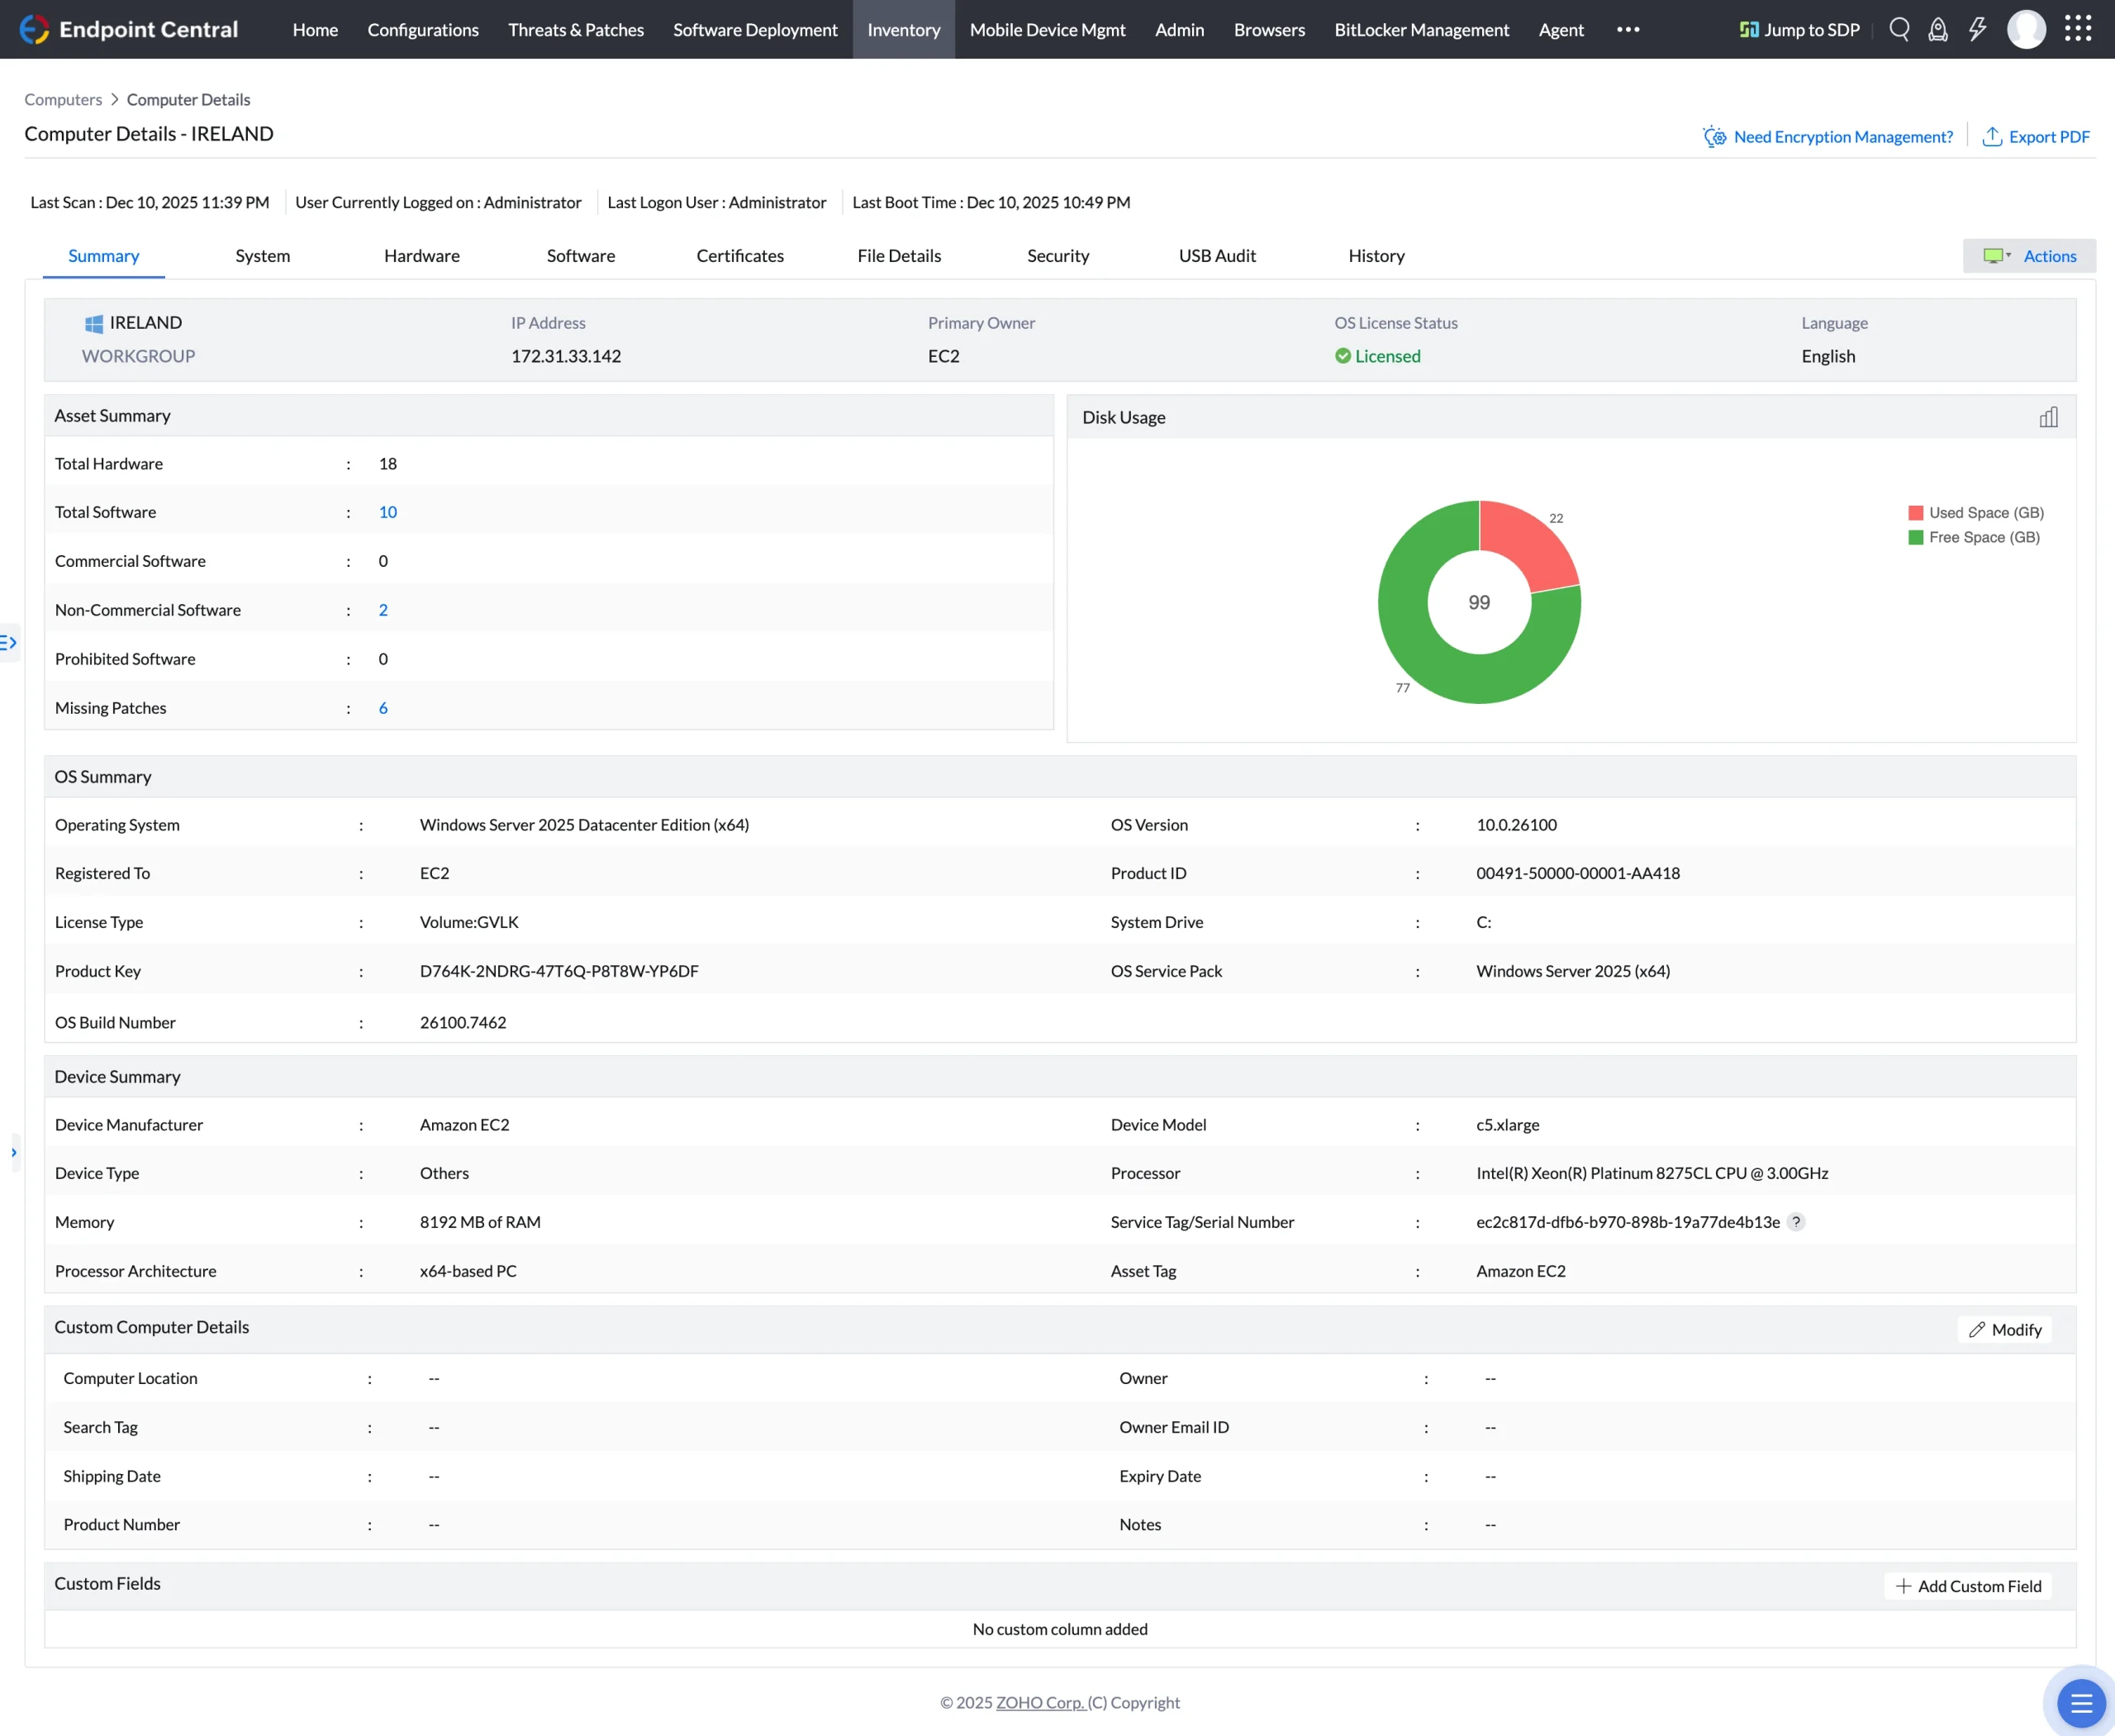This screenshot has width=2115, height=1736.
Task: Open the Home menu
Action: tap(315, 30)
